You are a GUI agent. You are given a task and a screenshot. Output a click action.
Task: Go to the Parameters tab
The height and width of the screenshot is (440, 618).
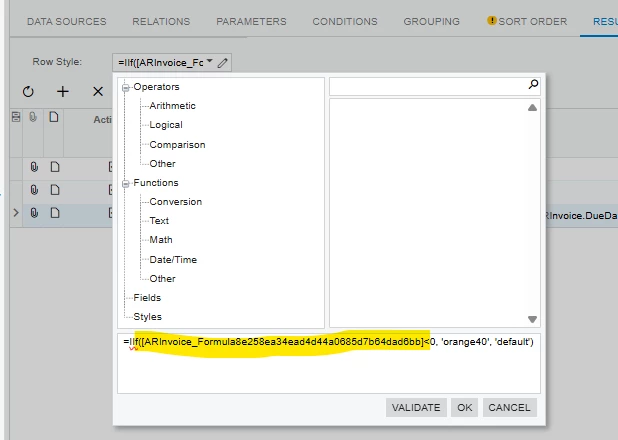click(251, 21)
